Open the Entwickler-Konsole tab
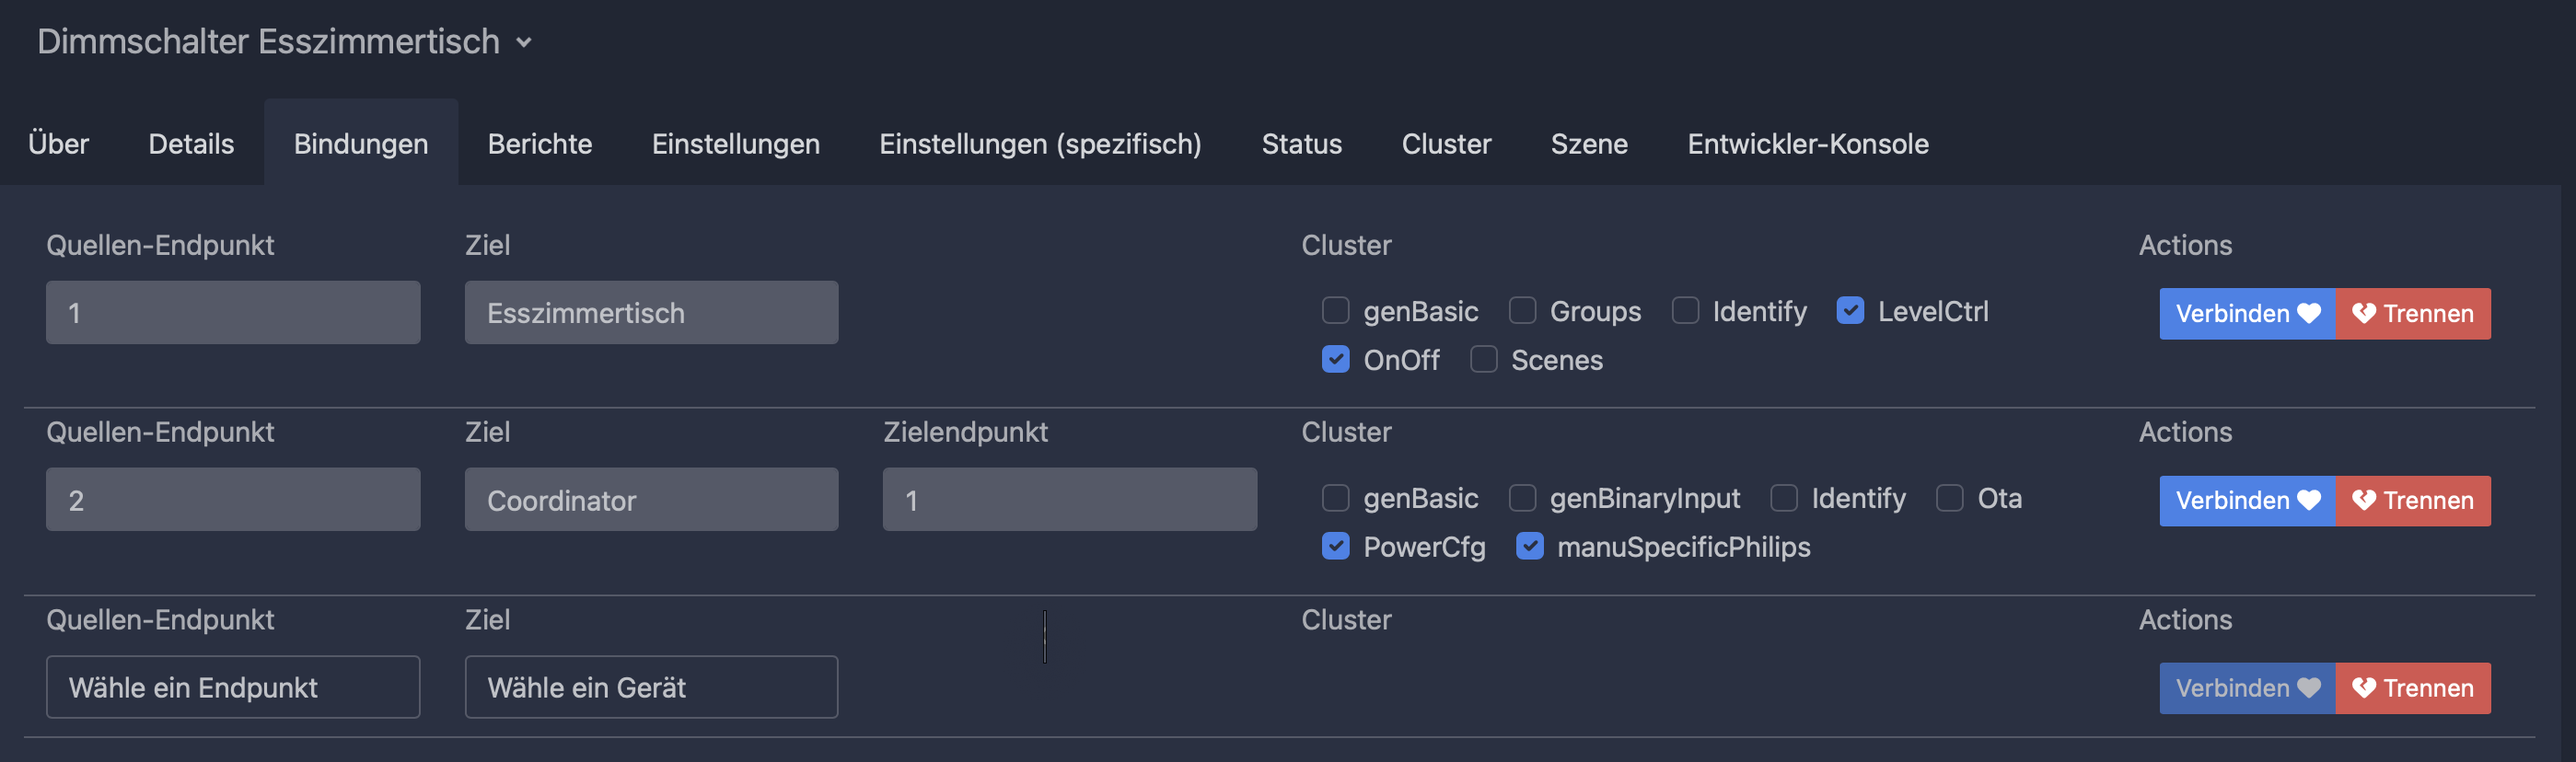2576x762 pixels. [x=1807, y=144]
